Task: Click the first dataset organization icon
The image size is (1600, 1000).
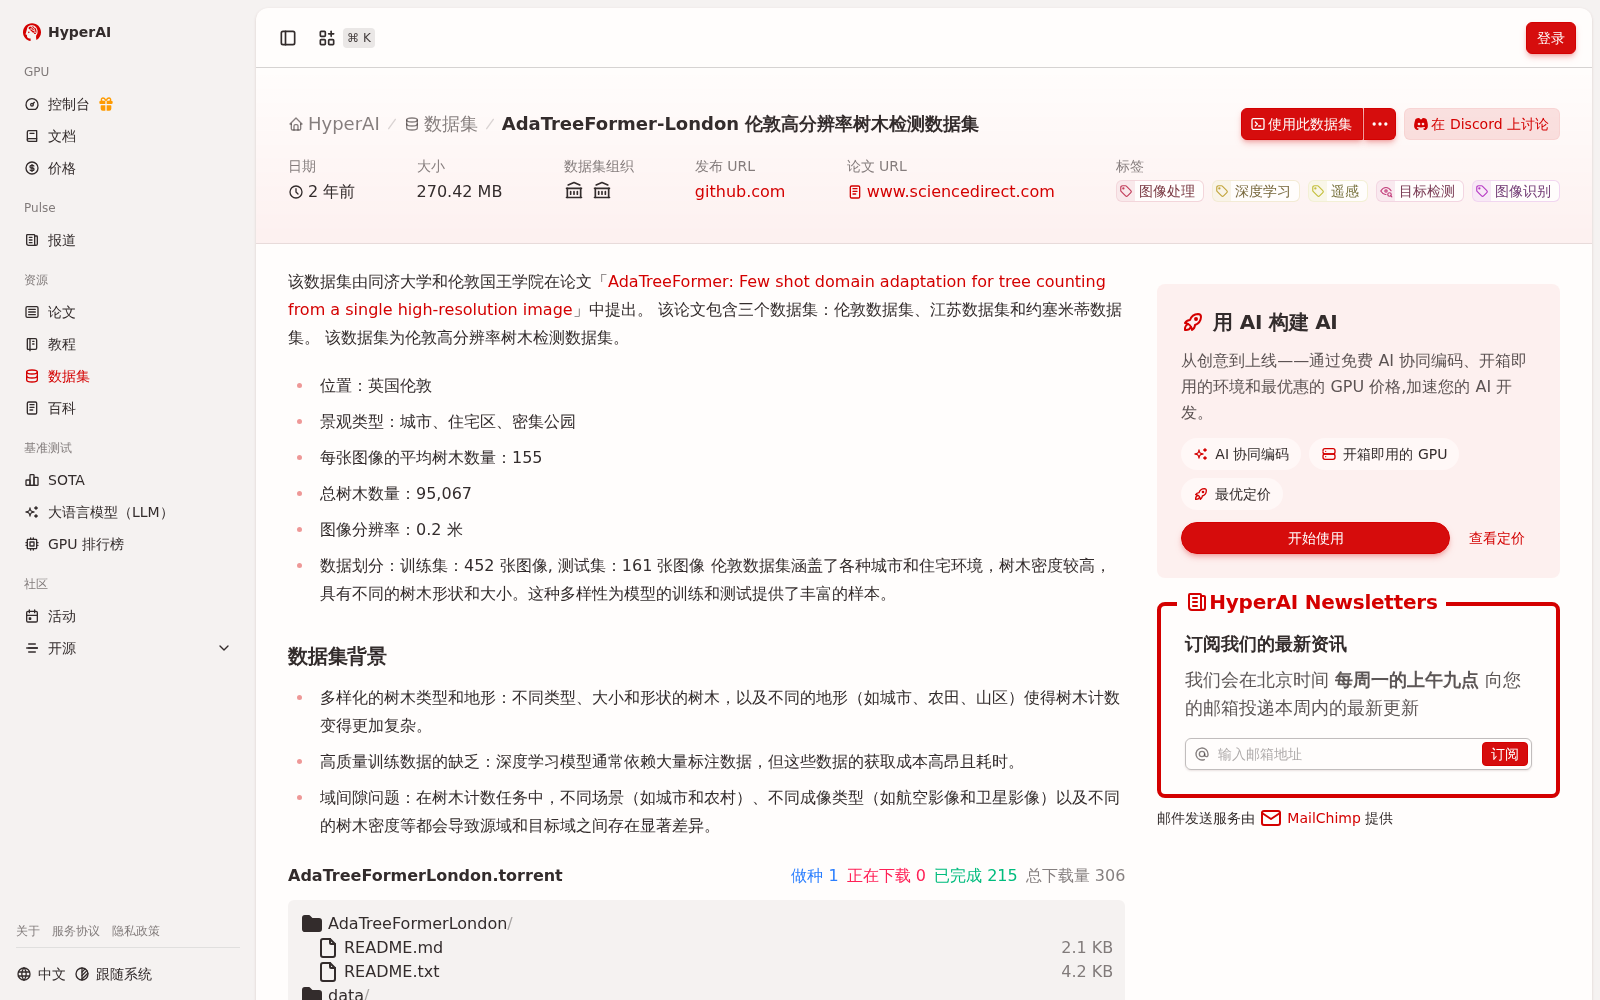Action: tap(574, 191)
